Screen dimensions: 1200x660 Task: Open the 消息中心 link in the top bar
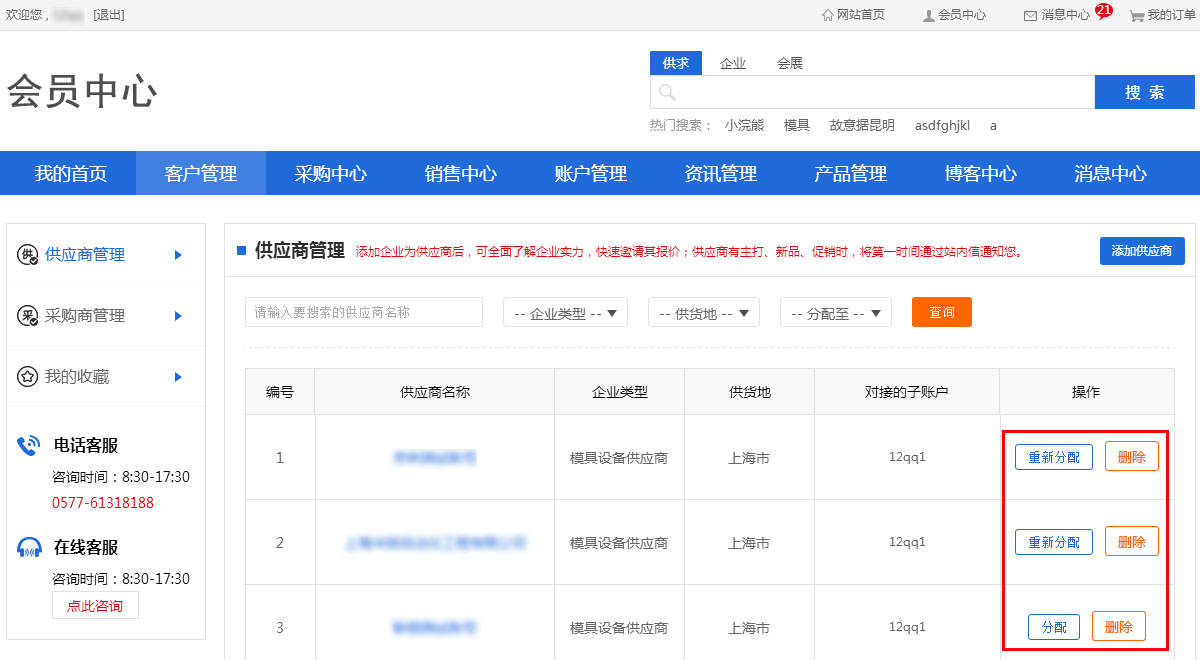click(x=1066, y=15)
